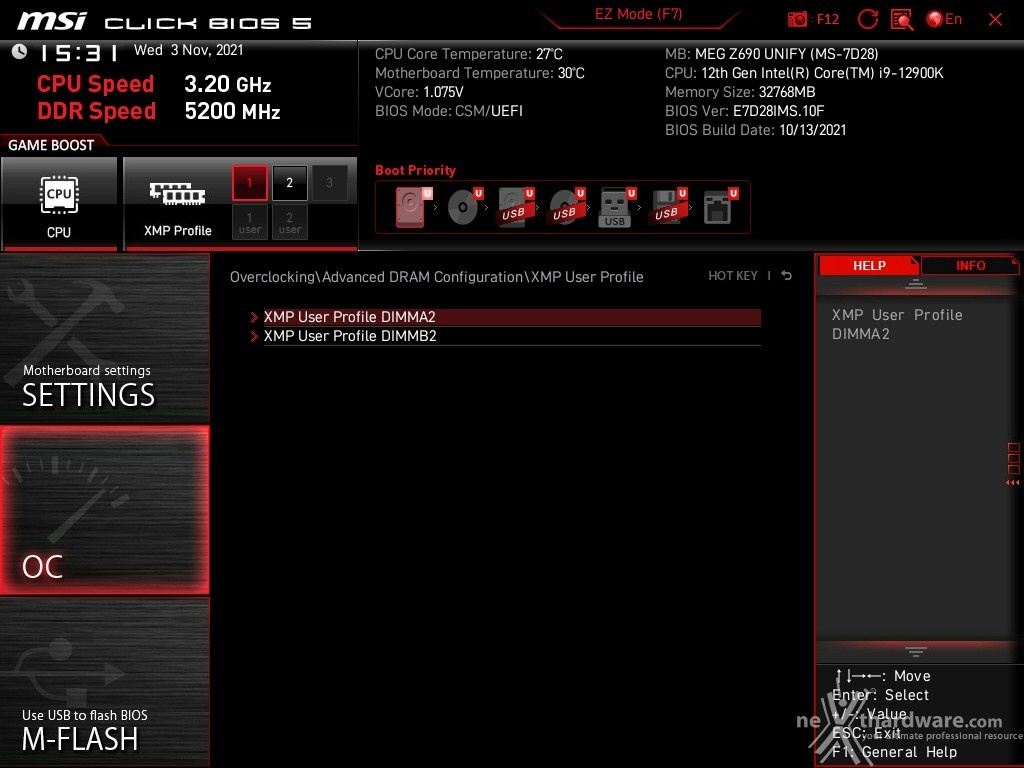Open the GAME BOOST section label
This screenshot has width=1024, height=768.
(x=51, y=145)
